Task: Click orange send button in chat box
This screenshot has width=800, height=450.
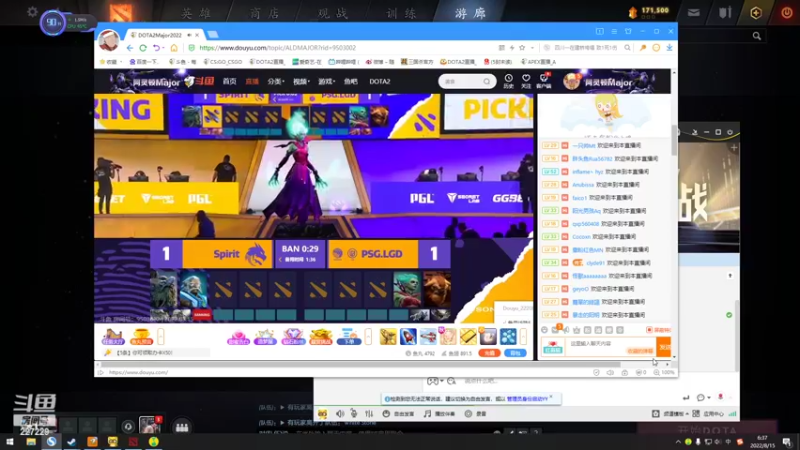Action: (x=663, y=347)
